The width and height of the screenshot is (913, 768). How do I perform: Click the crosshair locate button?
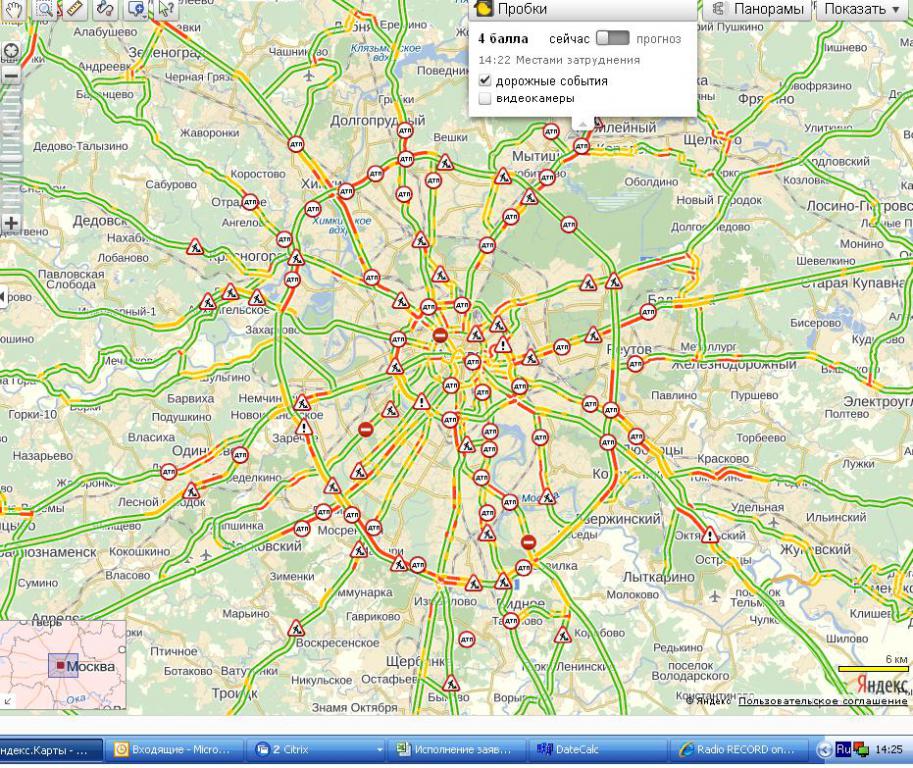(x=11, y=51)
